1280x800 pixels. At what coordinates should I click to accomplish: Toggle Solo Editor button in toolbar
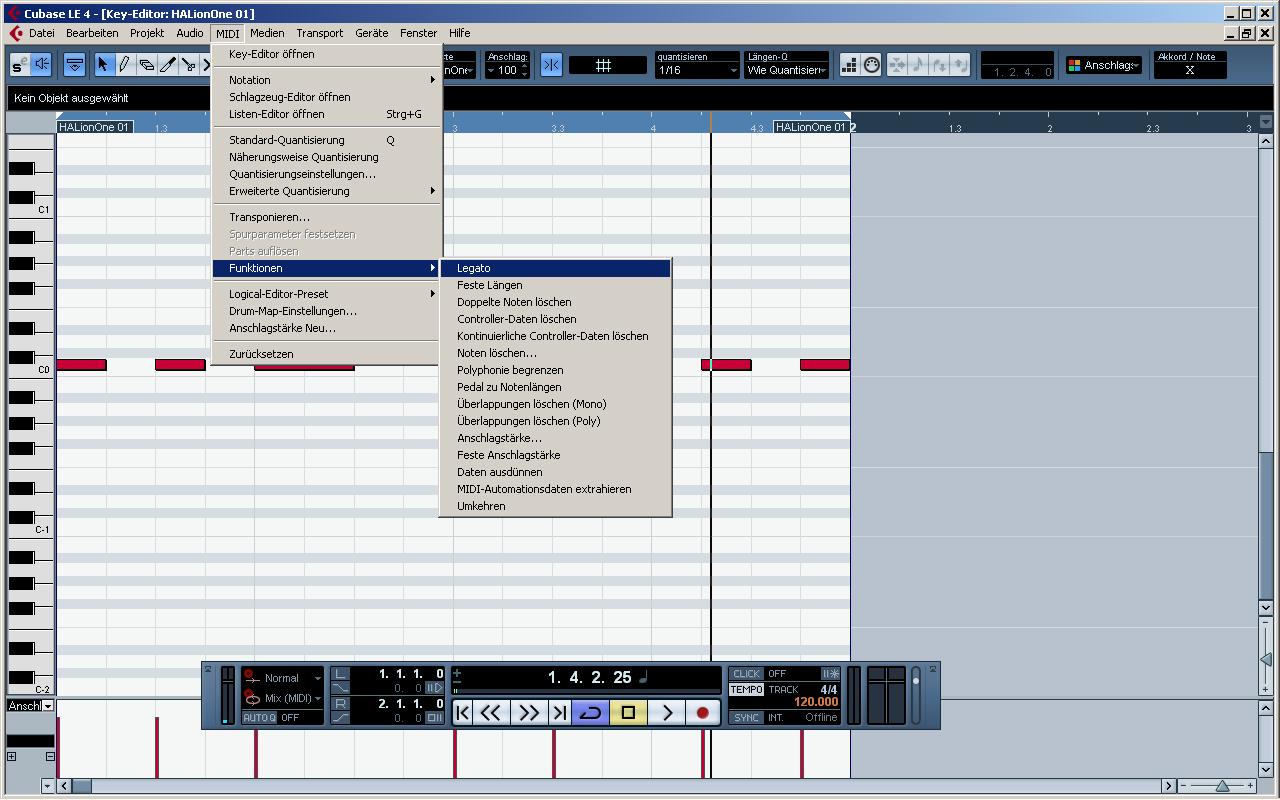(20, 65)
